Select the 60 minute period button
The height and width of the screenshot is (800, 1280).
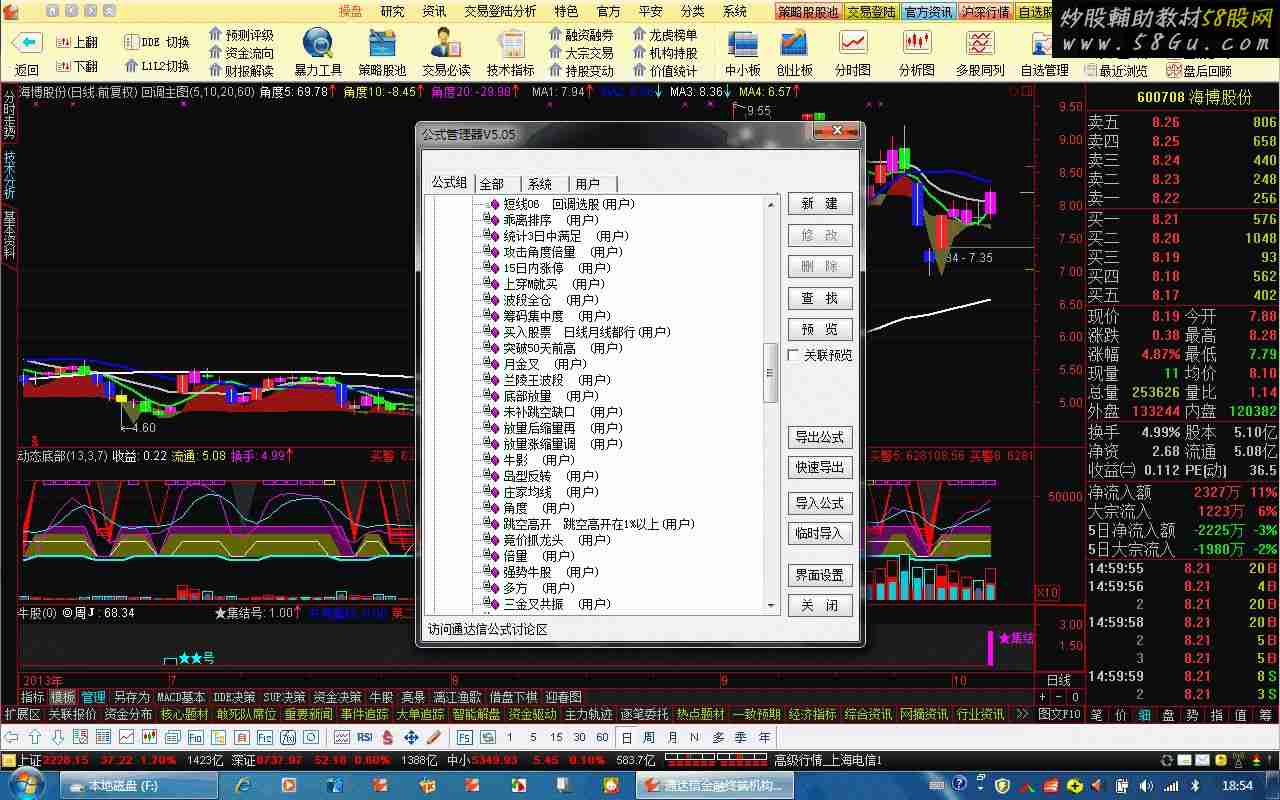pos(602,737)
